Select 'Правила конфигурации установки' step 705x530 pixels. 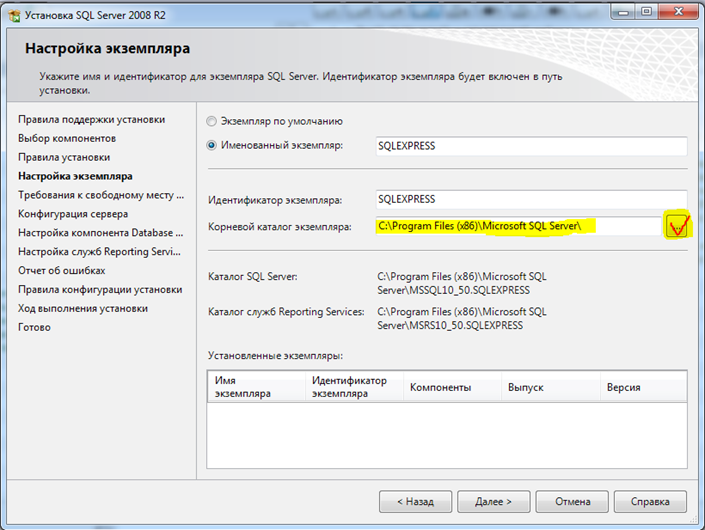(100, 289)
